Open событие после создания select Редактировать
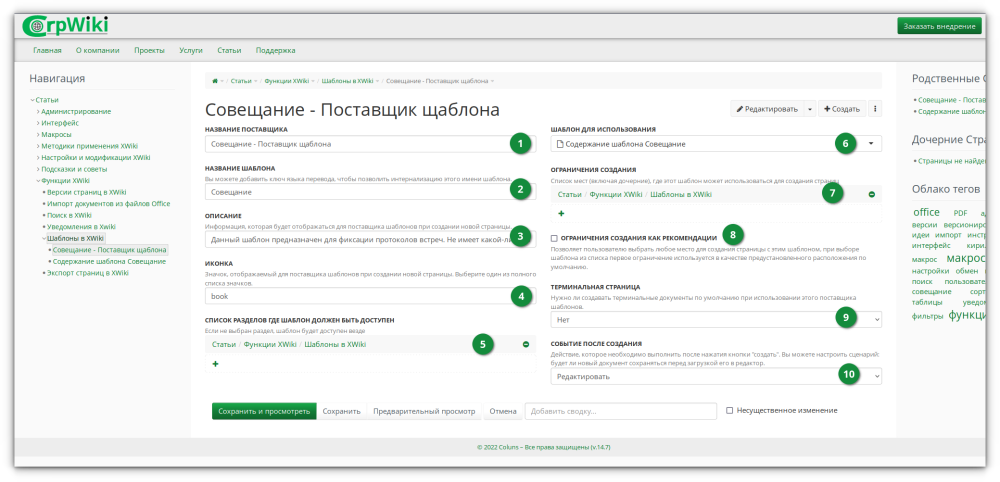This screenshot has width=1000, height=482. coord(716,377)
